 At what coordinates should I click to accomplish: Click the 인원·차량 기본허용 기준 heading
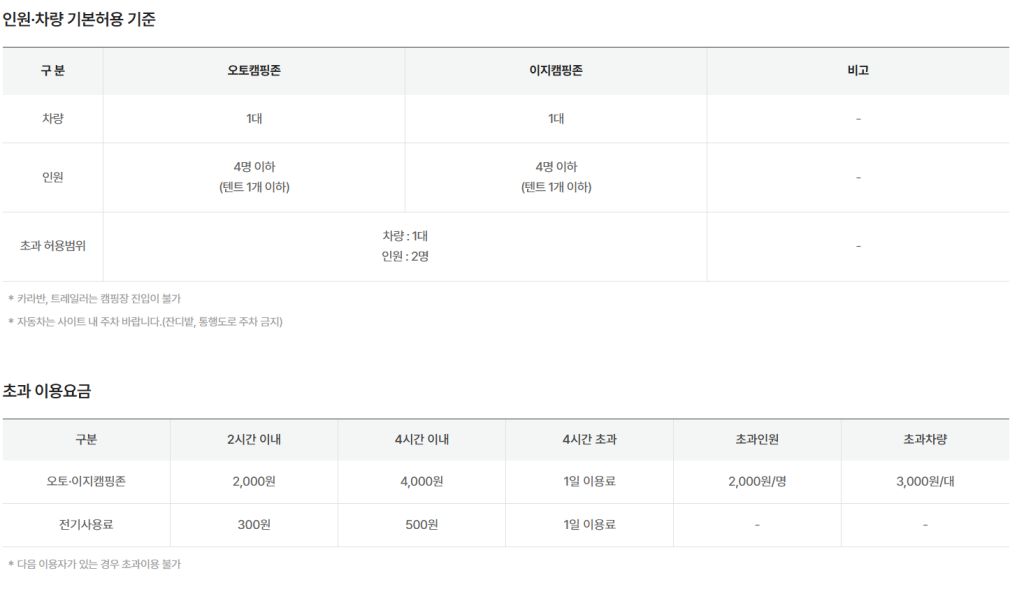click(x=79, y=20)
